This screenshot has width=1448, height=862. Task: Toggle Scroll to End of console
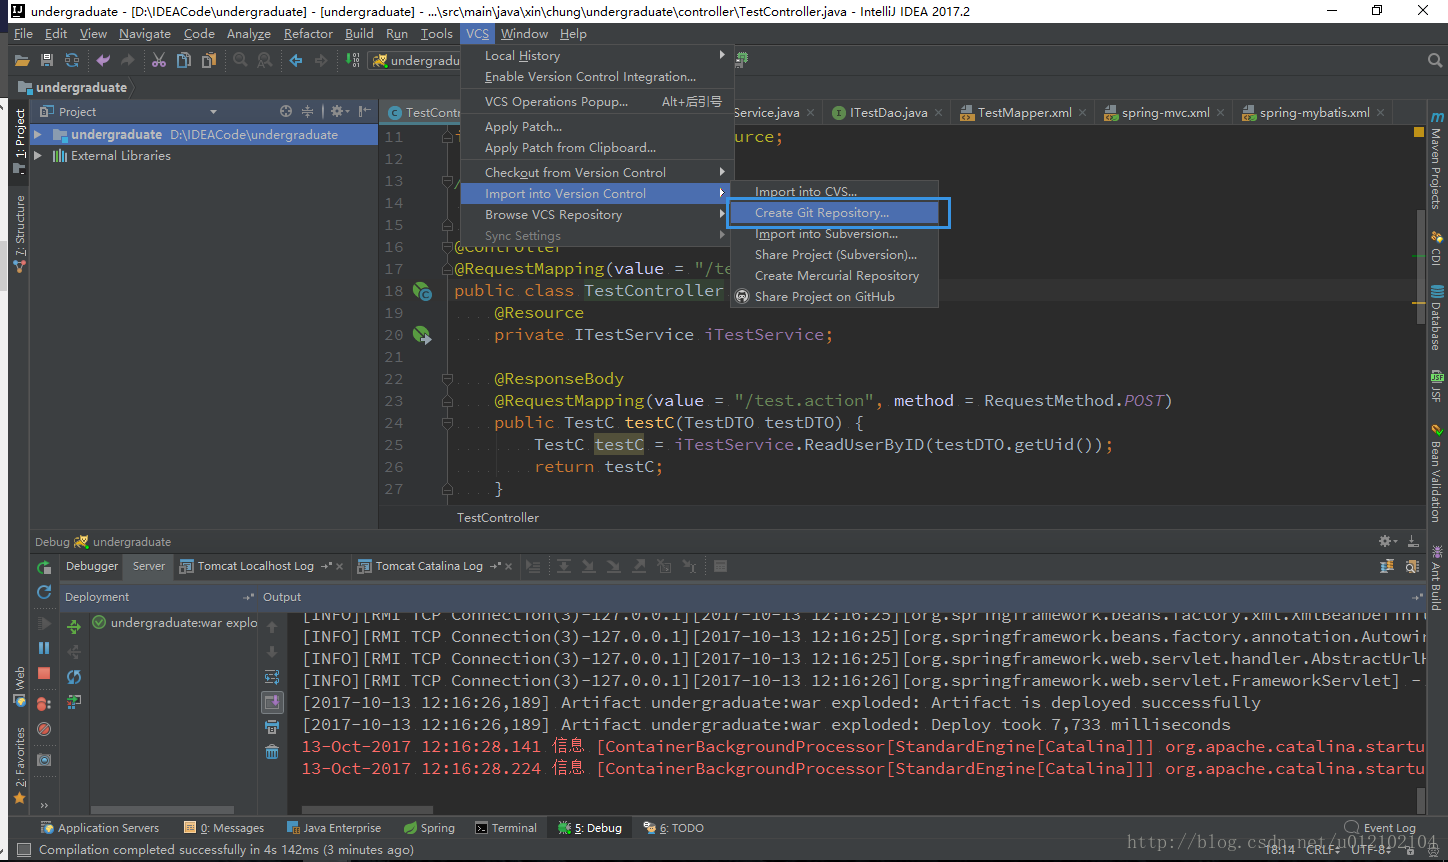(272, 702)
